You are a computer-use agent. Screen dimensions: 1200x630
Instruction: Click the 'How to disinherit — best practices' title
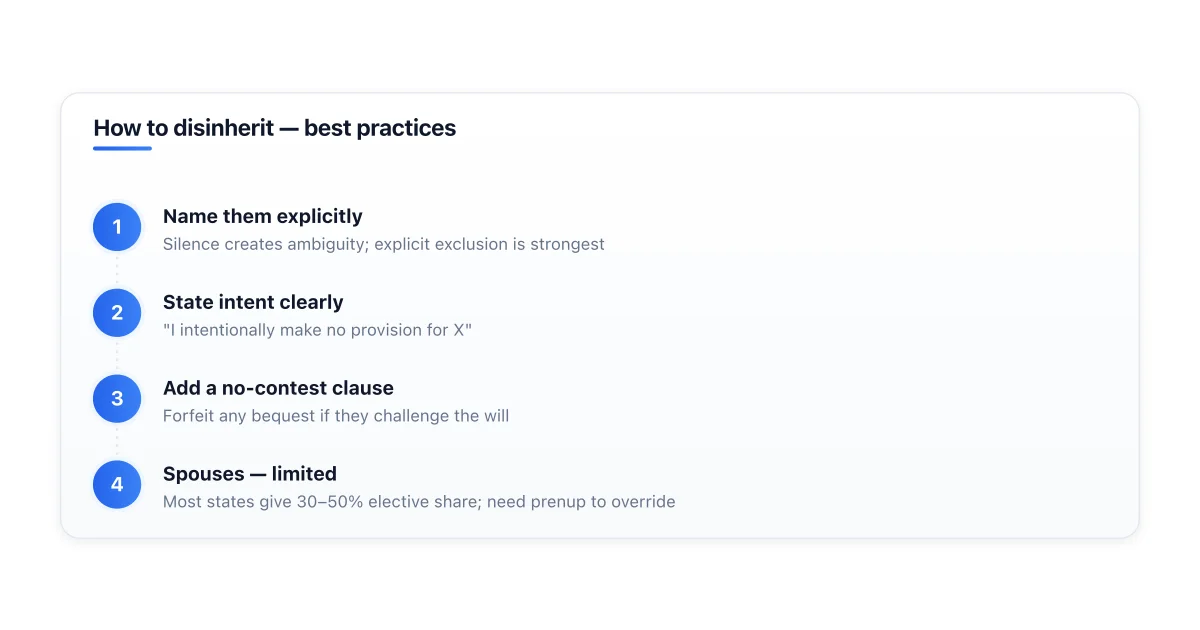coord(274,128)
